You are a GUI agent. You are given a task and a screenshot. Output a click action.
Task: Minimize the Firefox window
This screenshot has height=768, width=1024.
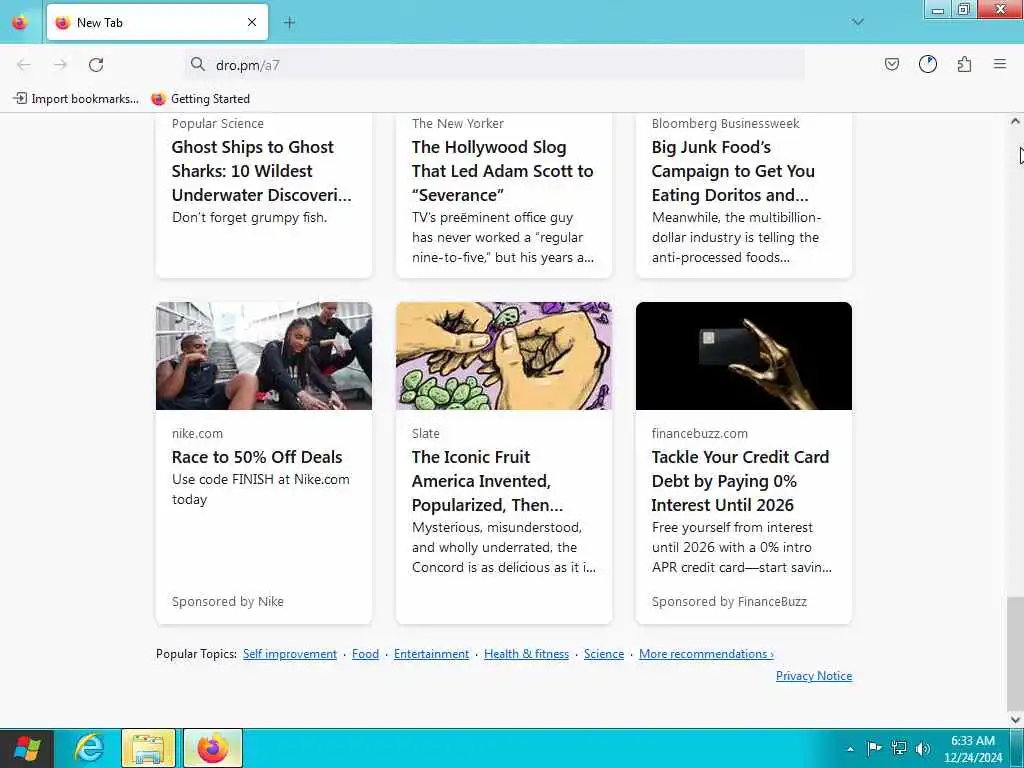pos(938,9)
